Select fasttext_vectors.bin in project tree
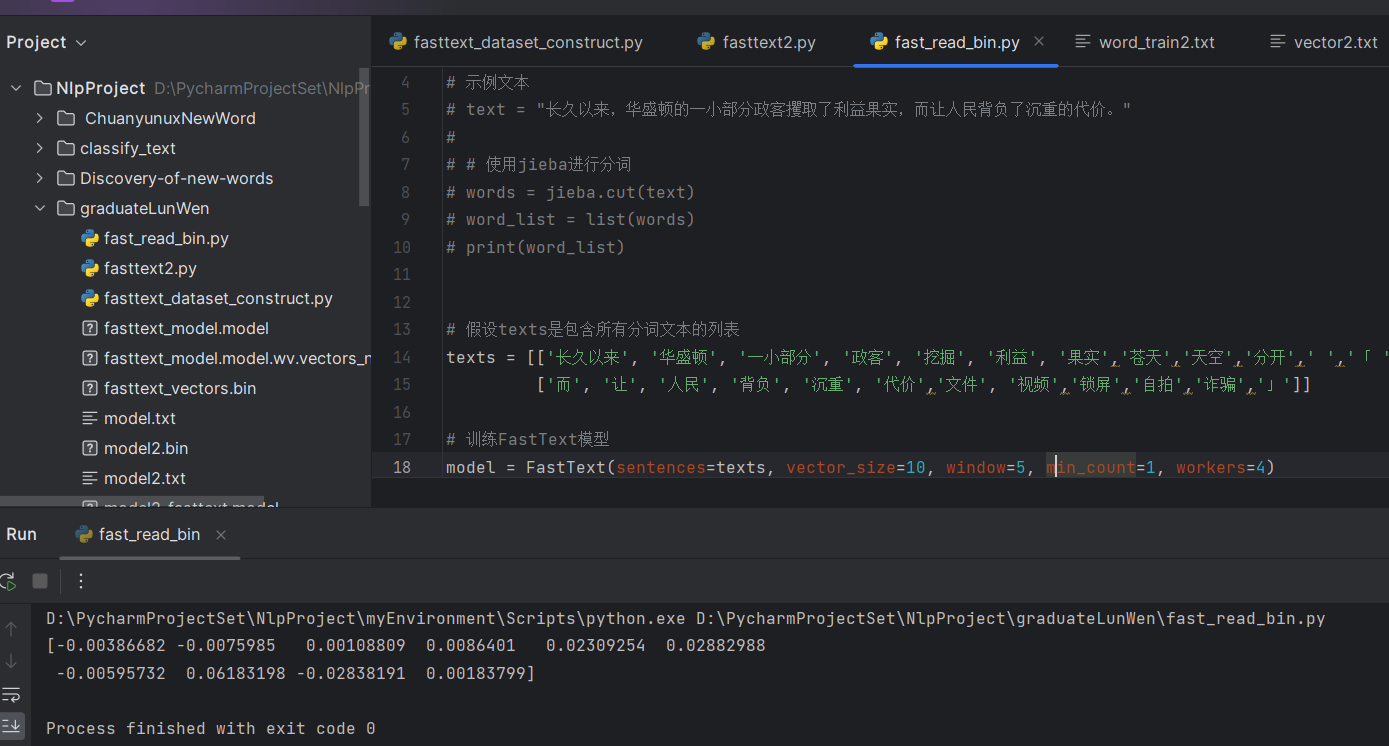Image resolution: width=1389 pixels, height=746 pixels. [x=180, y=388]
